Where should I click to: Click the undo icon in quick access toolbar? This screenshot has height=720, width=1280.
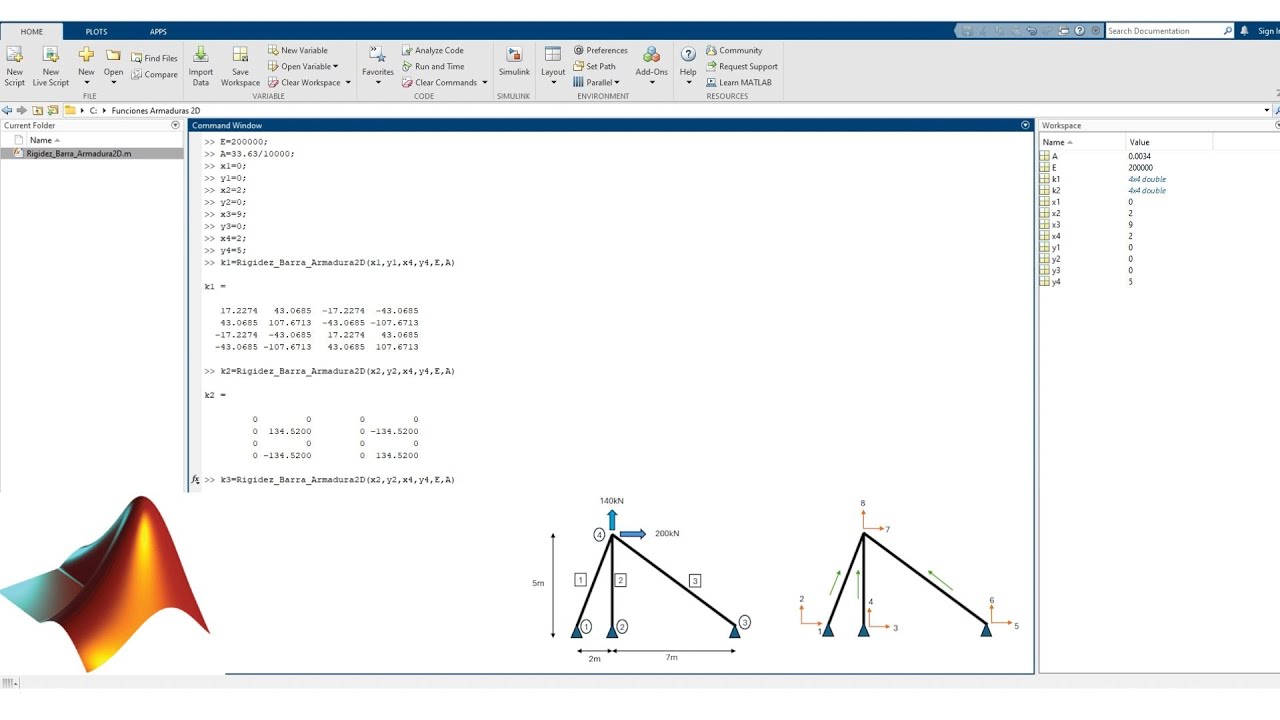1031,31
